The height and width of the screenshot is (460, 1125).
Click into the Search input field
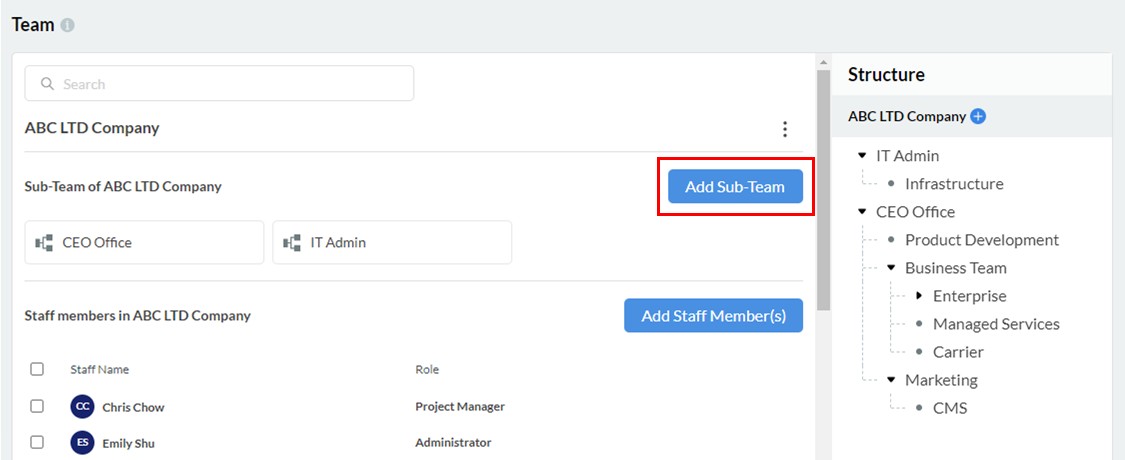(x=230, y=84)
